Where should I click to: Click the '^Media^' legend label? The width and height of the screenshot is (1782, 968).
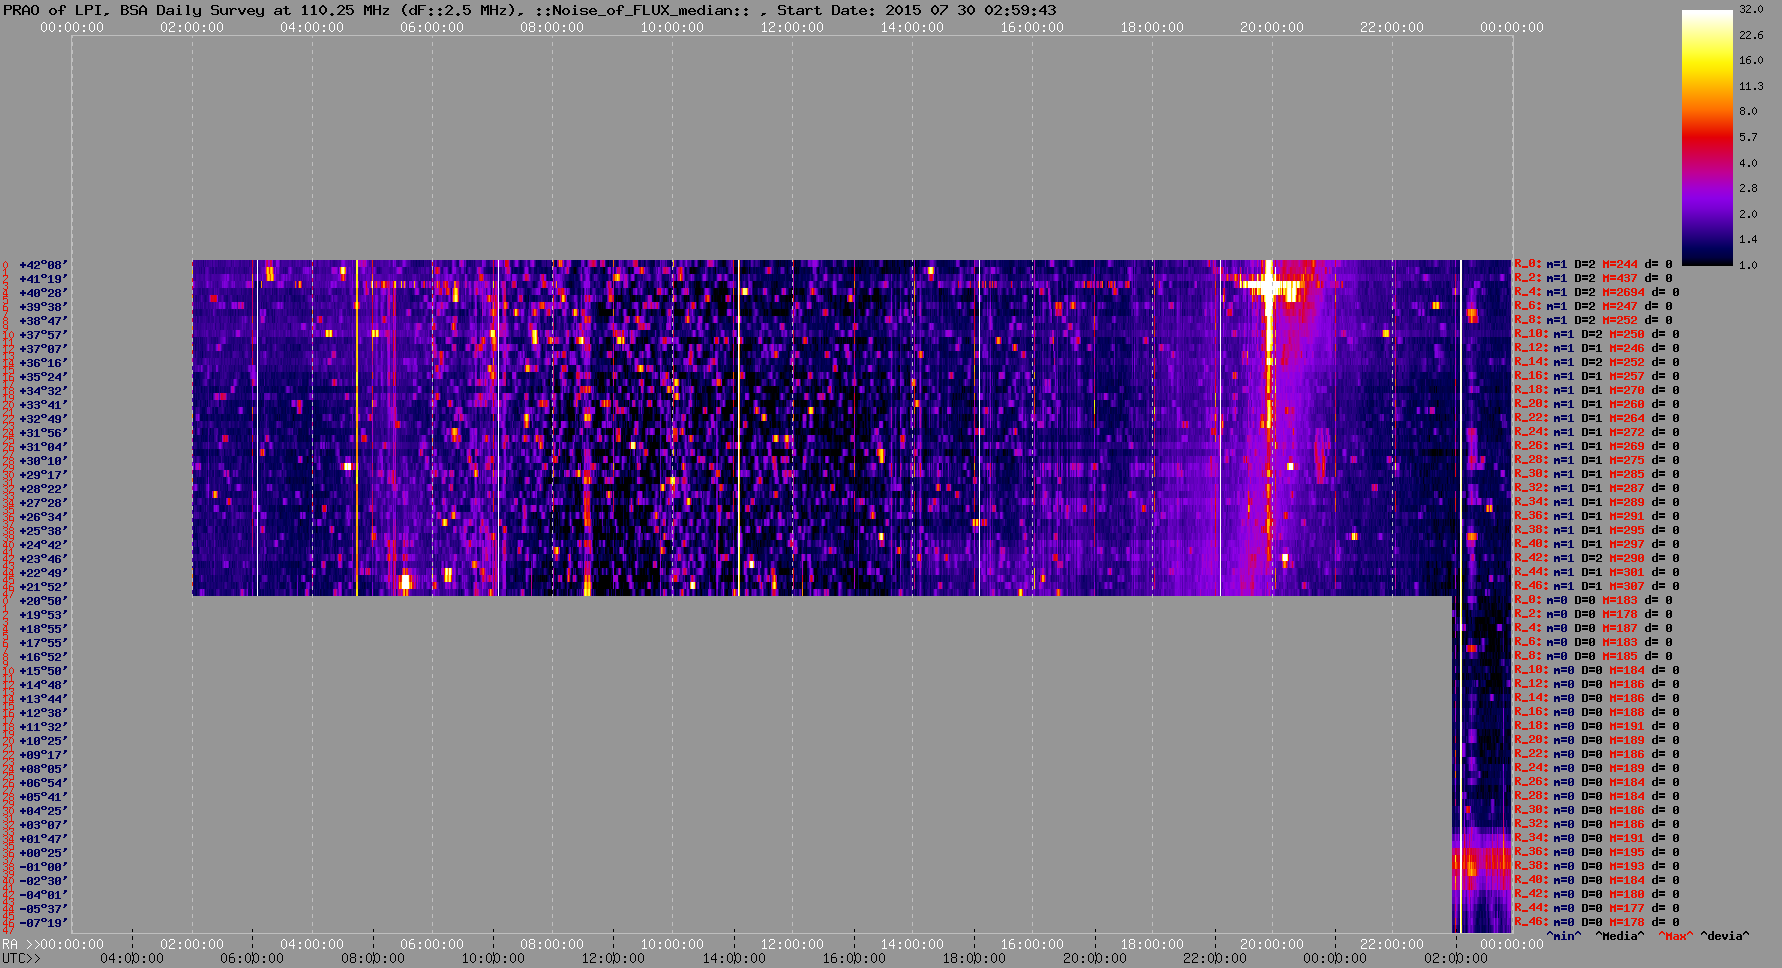coord(1620,936)
